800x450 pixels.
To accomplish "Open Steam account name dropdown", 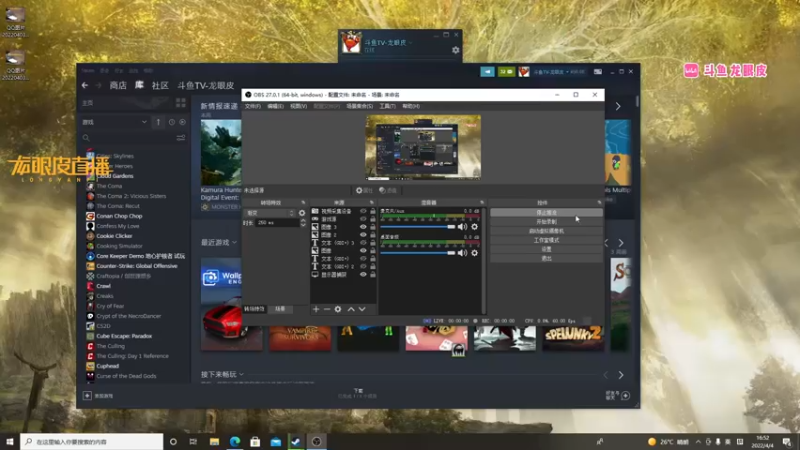I will pyautogui.click(x=559, y=72).
